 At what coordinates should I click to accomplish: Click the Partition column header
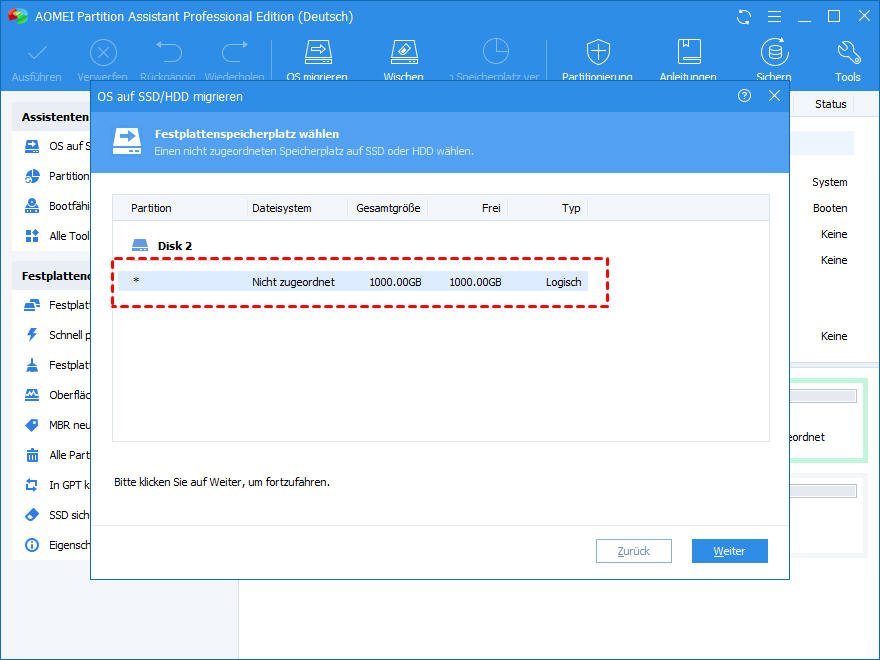pyautogui.click(x=151, y=208)
